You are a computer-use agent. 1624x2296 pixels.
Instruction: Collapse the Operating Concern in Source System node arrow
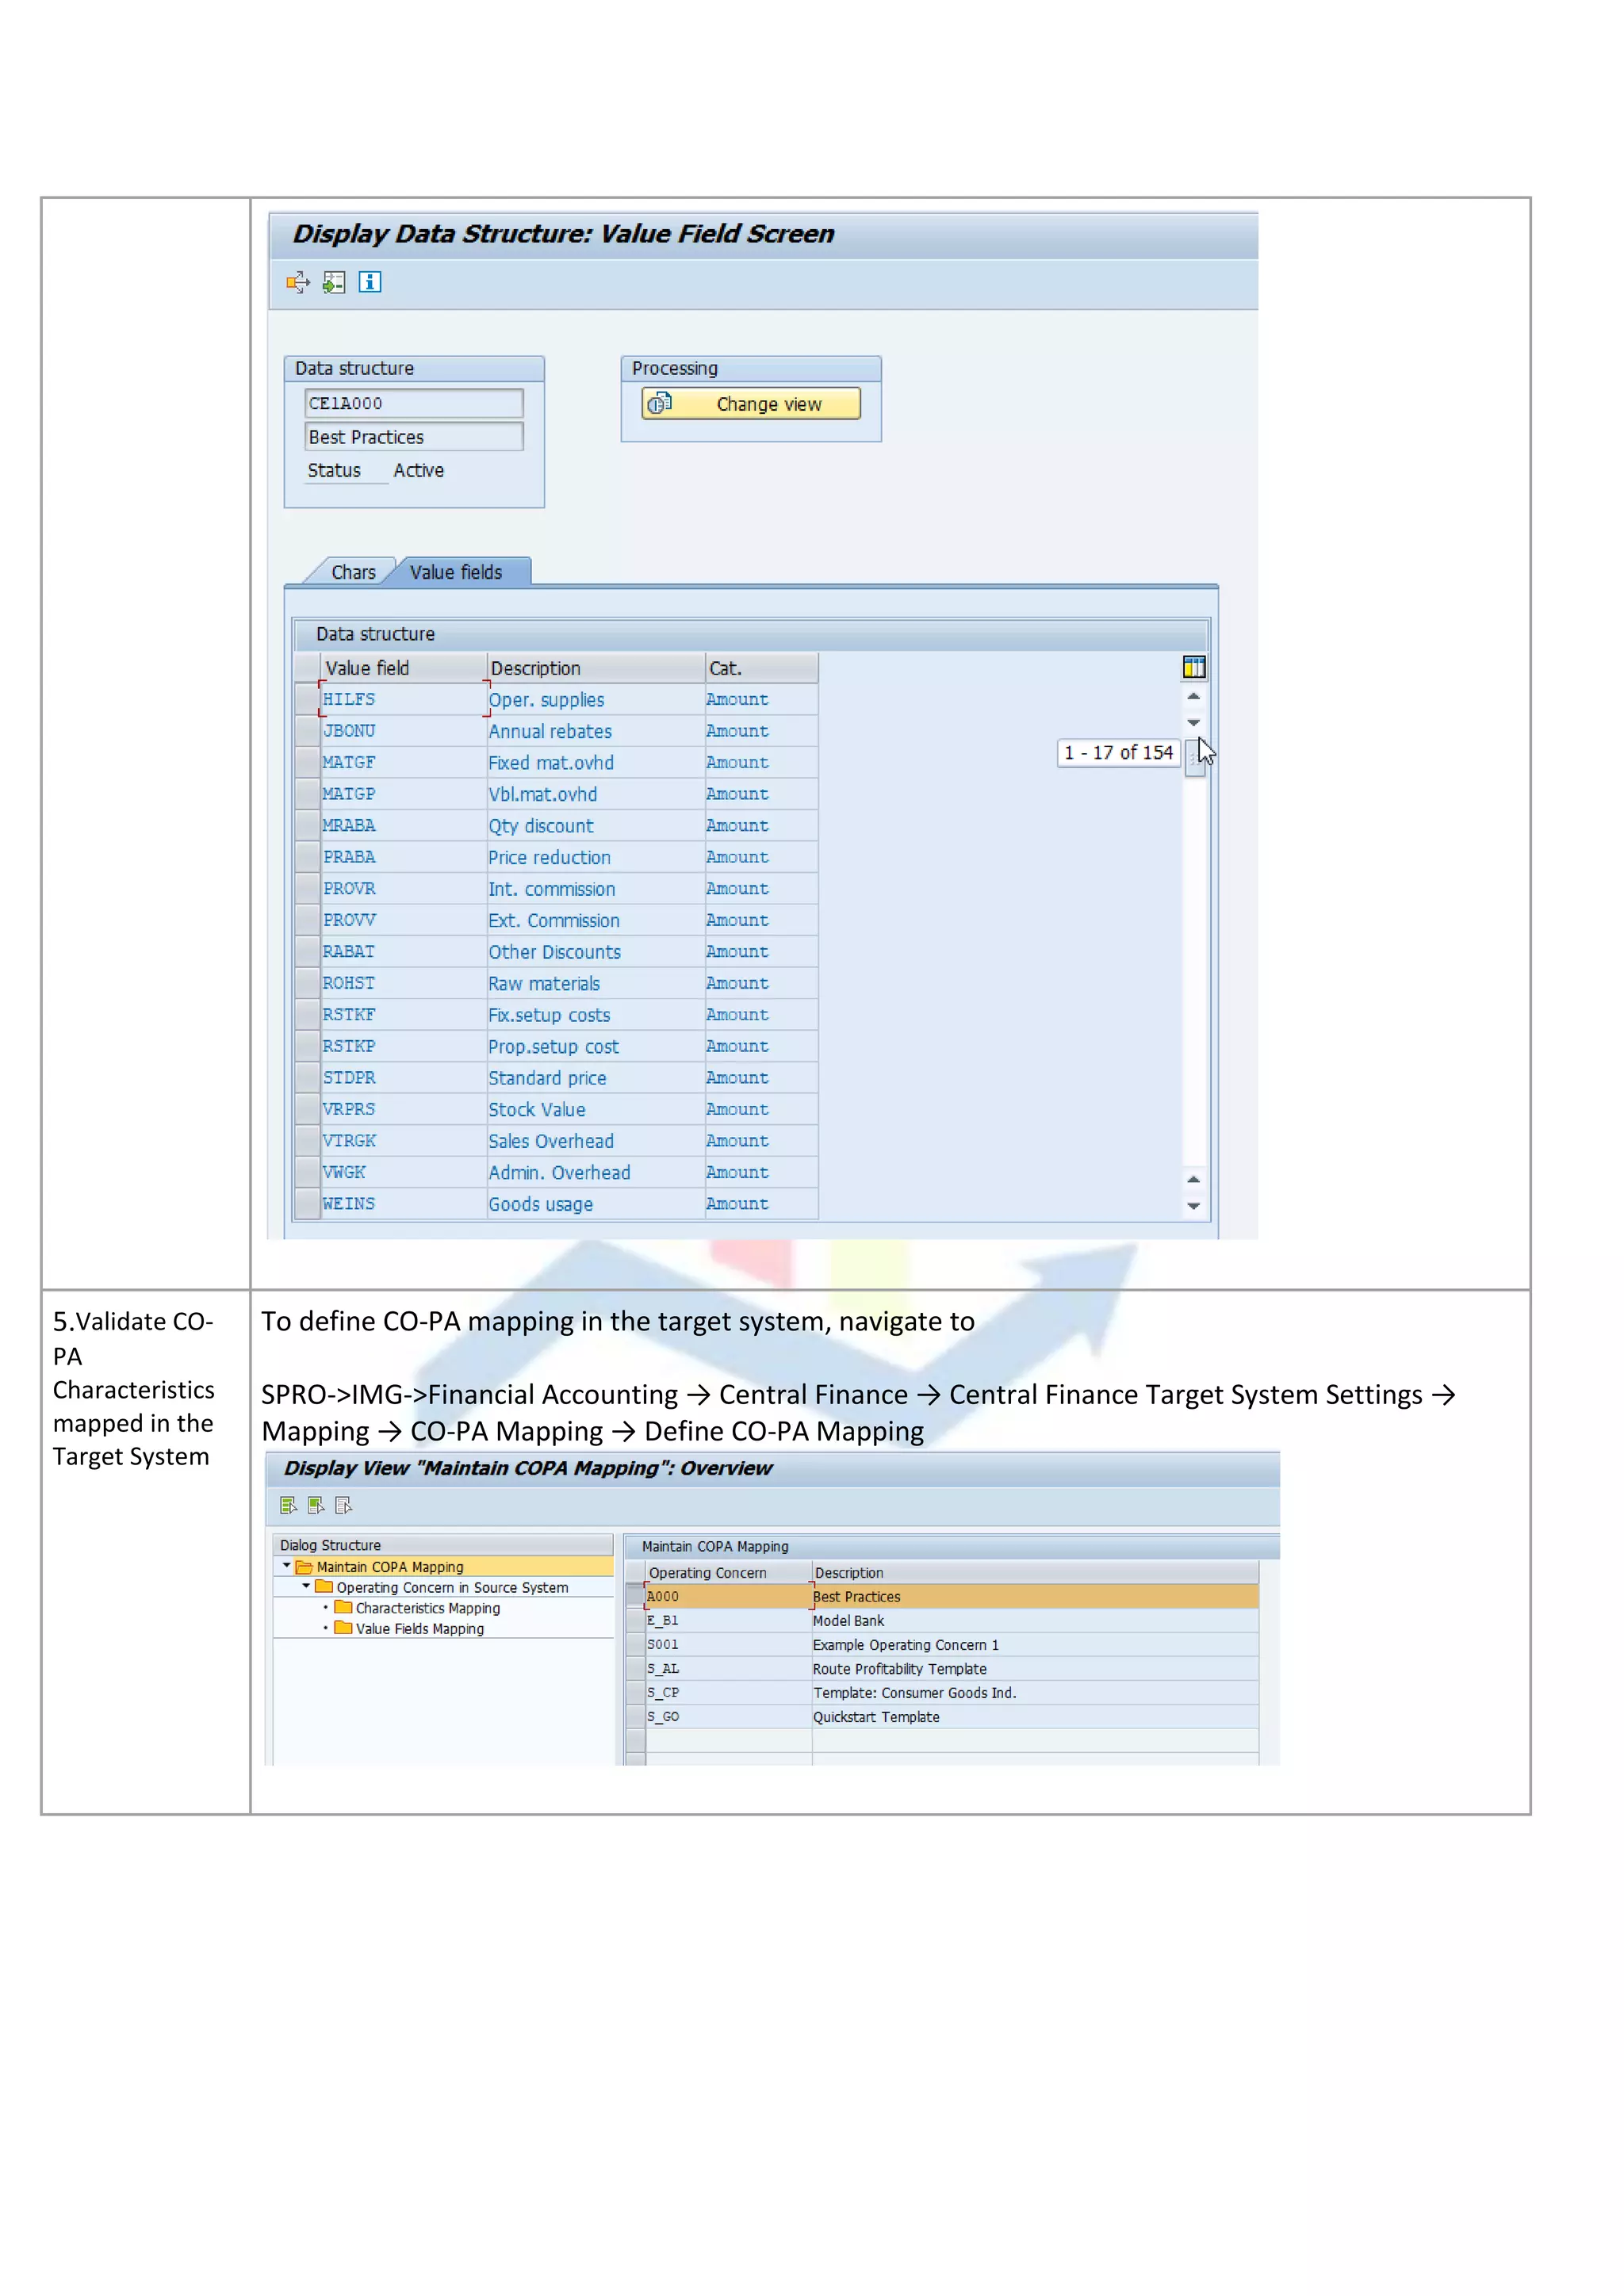306,1587
